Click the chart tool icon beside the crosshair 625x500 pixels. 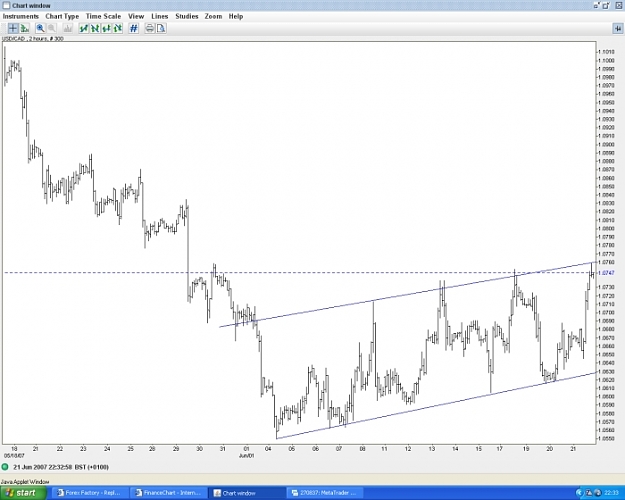tap(25, 28)
